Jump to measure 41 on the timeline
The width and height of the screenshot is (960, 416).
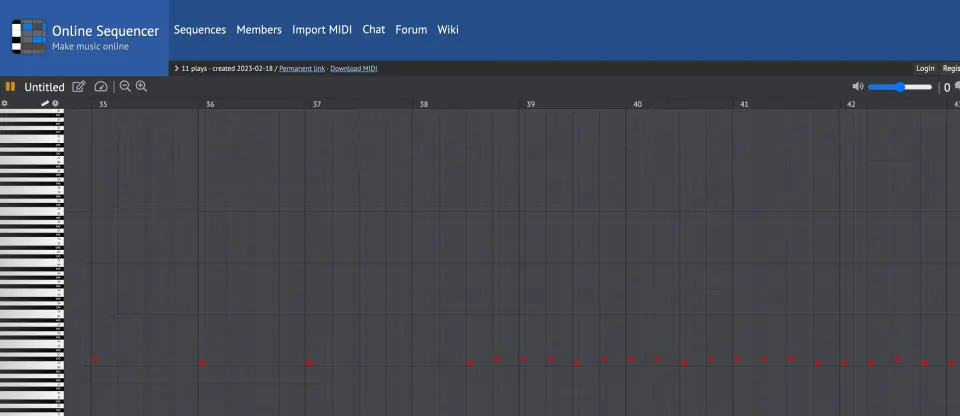[x=744, y=104]
